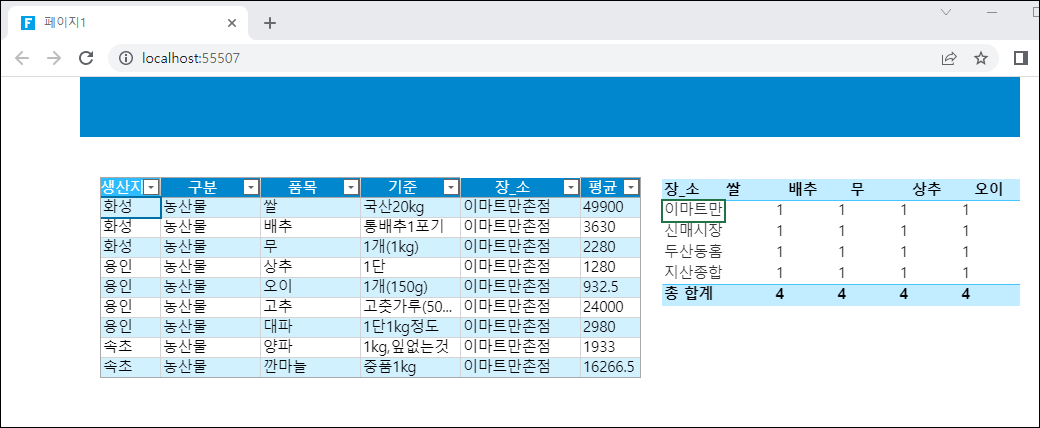
Task: Open a new tab with plus button
Action: 269,23
